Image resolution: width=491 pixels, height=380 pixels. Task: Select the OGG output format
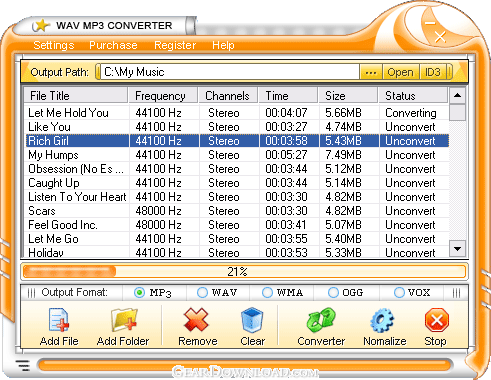[333, 293]
